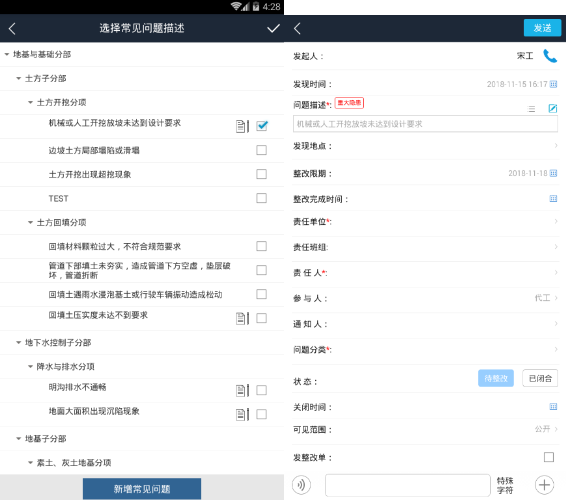Open the 通知人 selector
The image size is (570, 500).
(425, 324)
